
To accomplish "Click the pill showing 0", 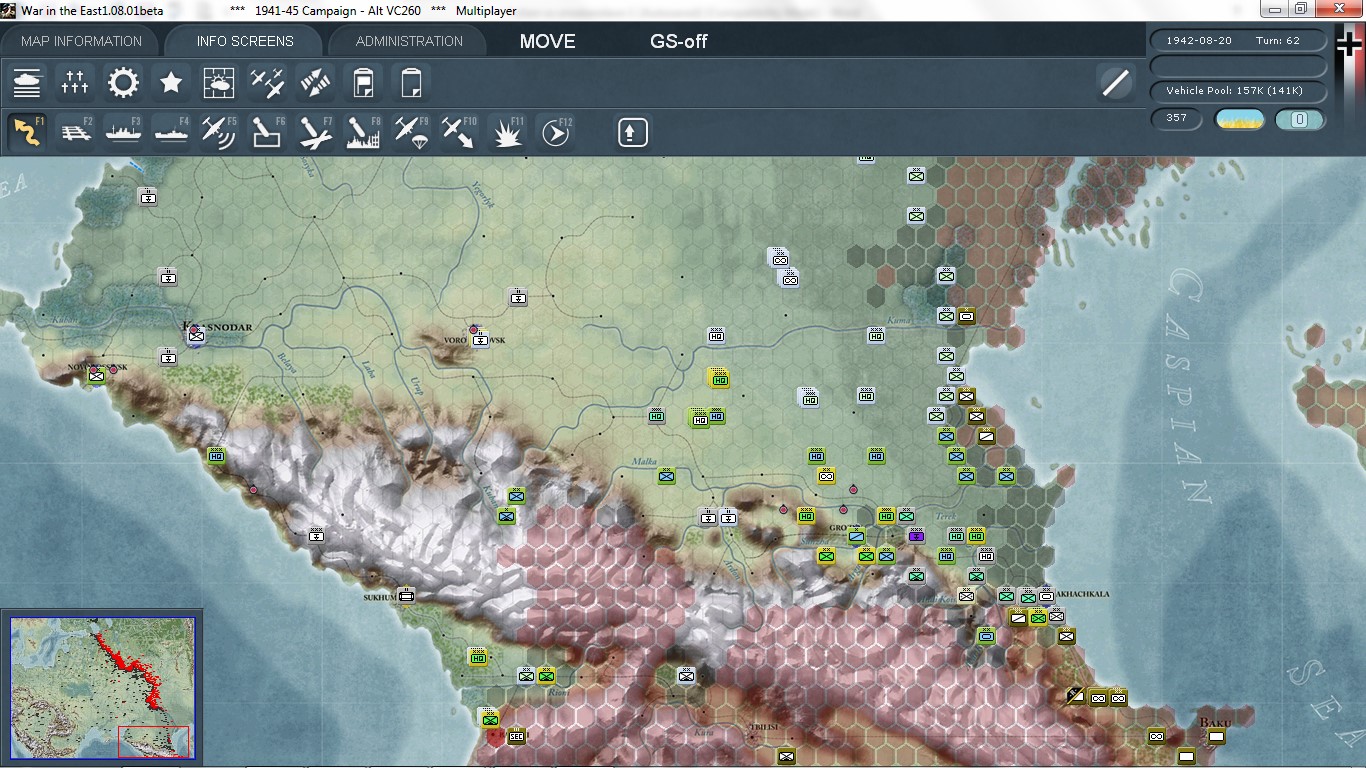I will 1300,119.
